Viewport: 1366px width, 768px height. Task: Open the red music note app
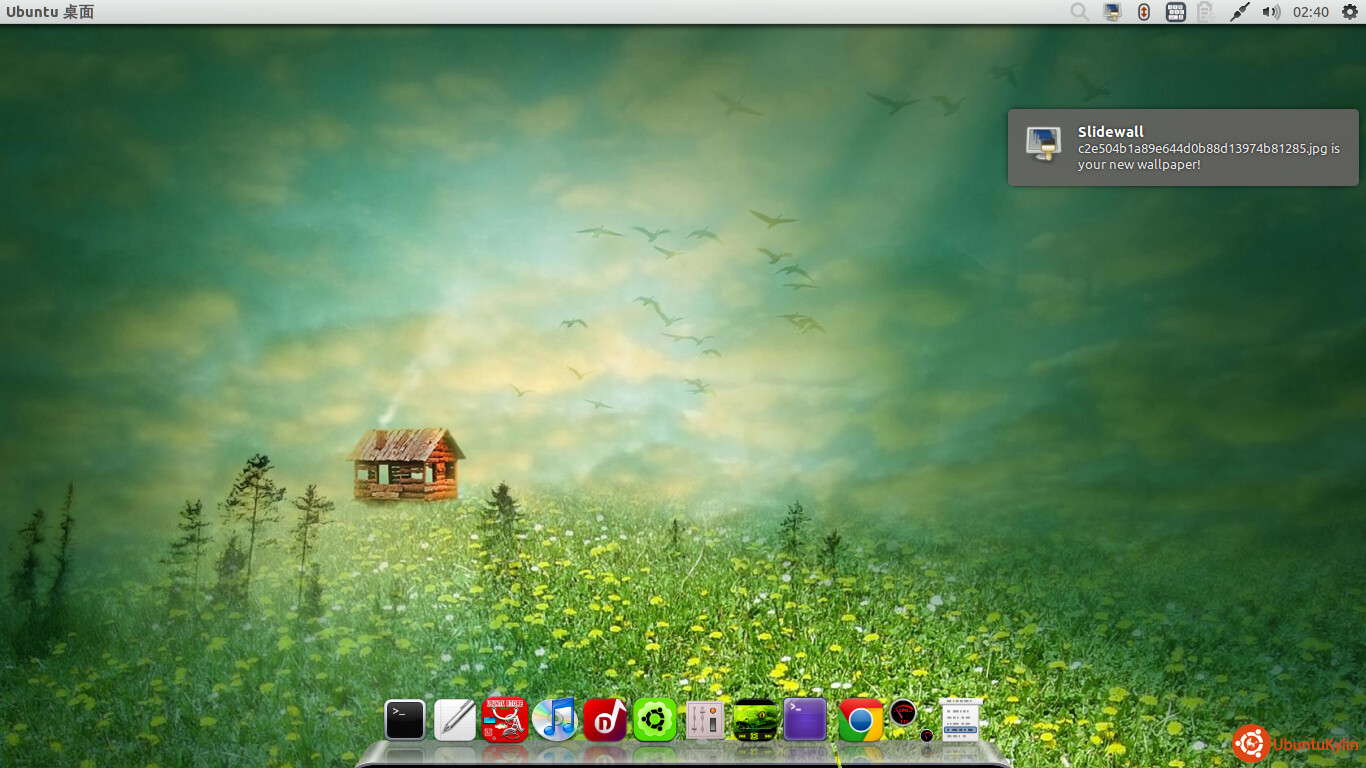pyautogui.click(x=605, y=720)
